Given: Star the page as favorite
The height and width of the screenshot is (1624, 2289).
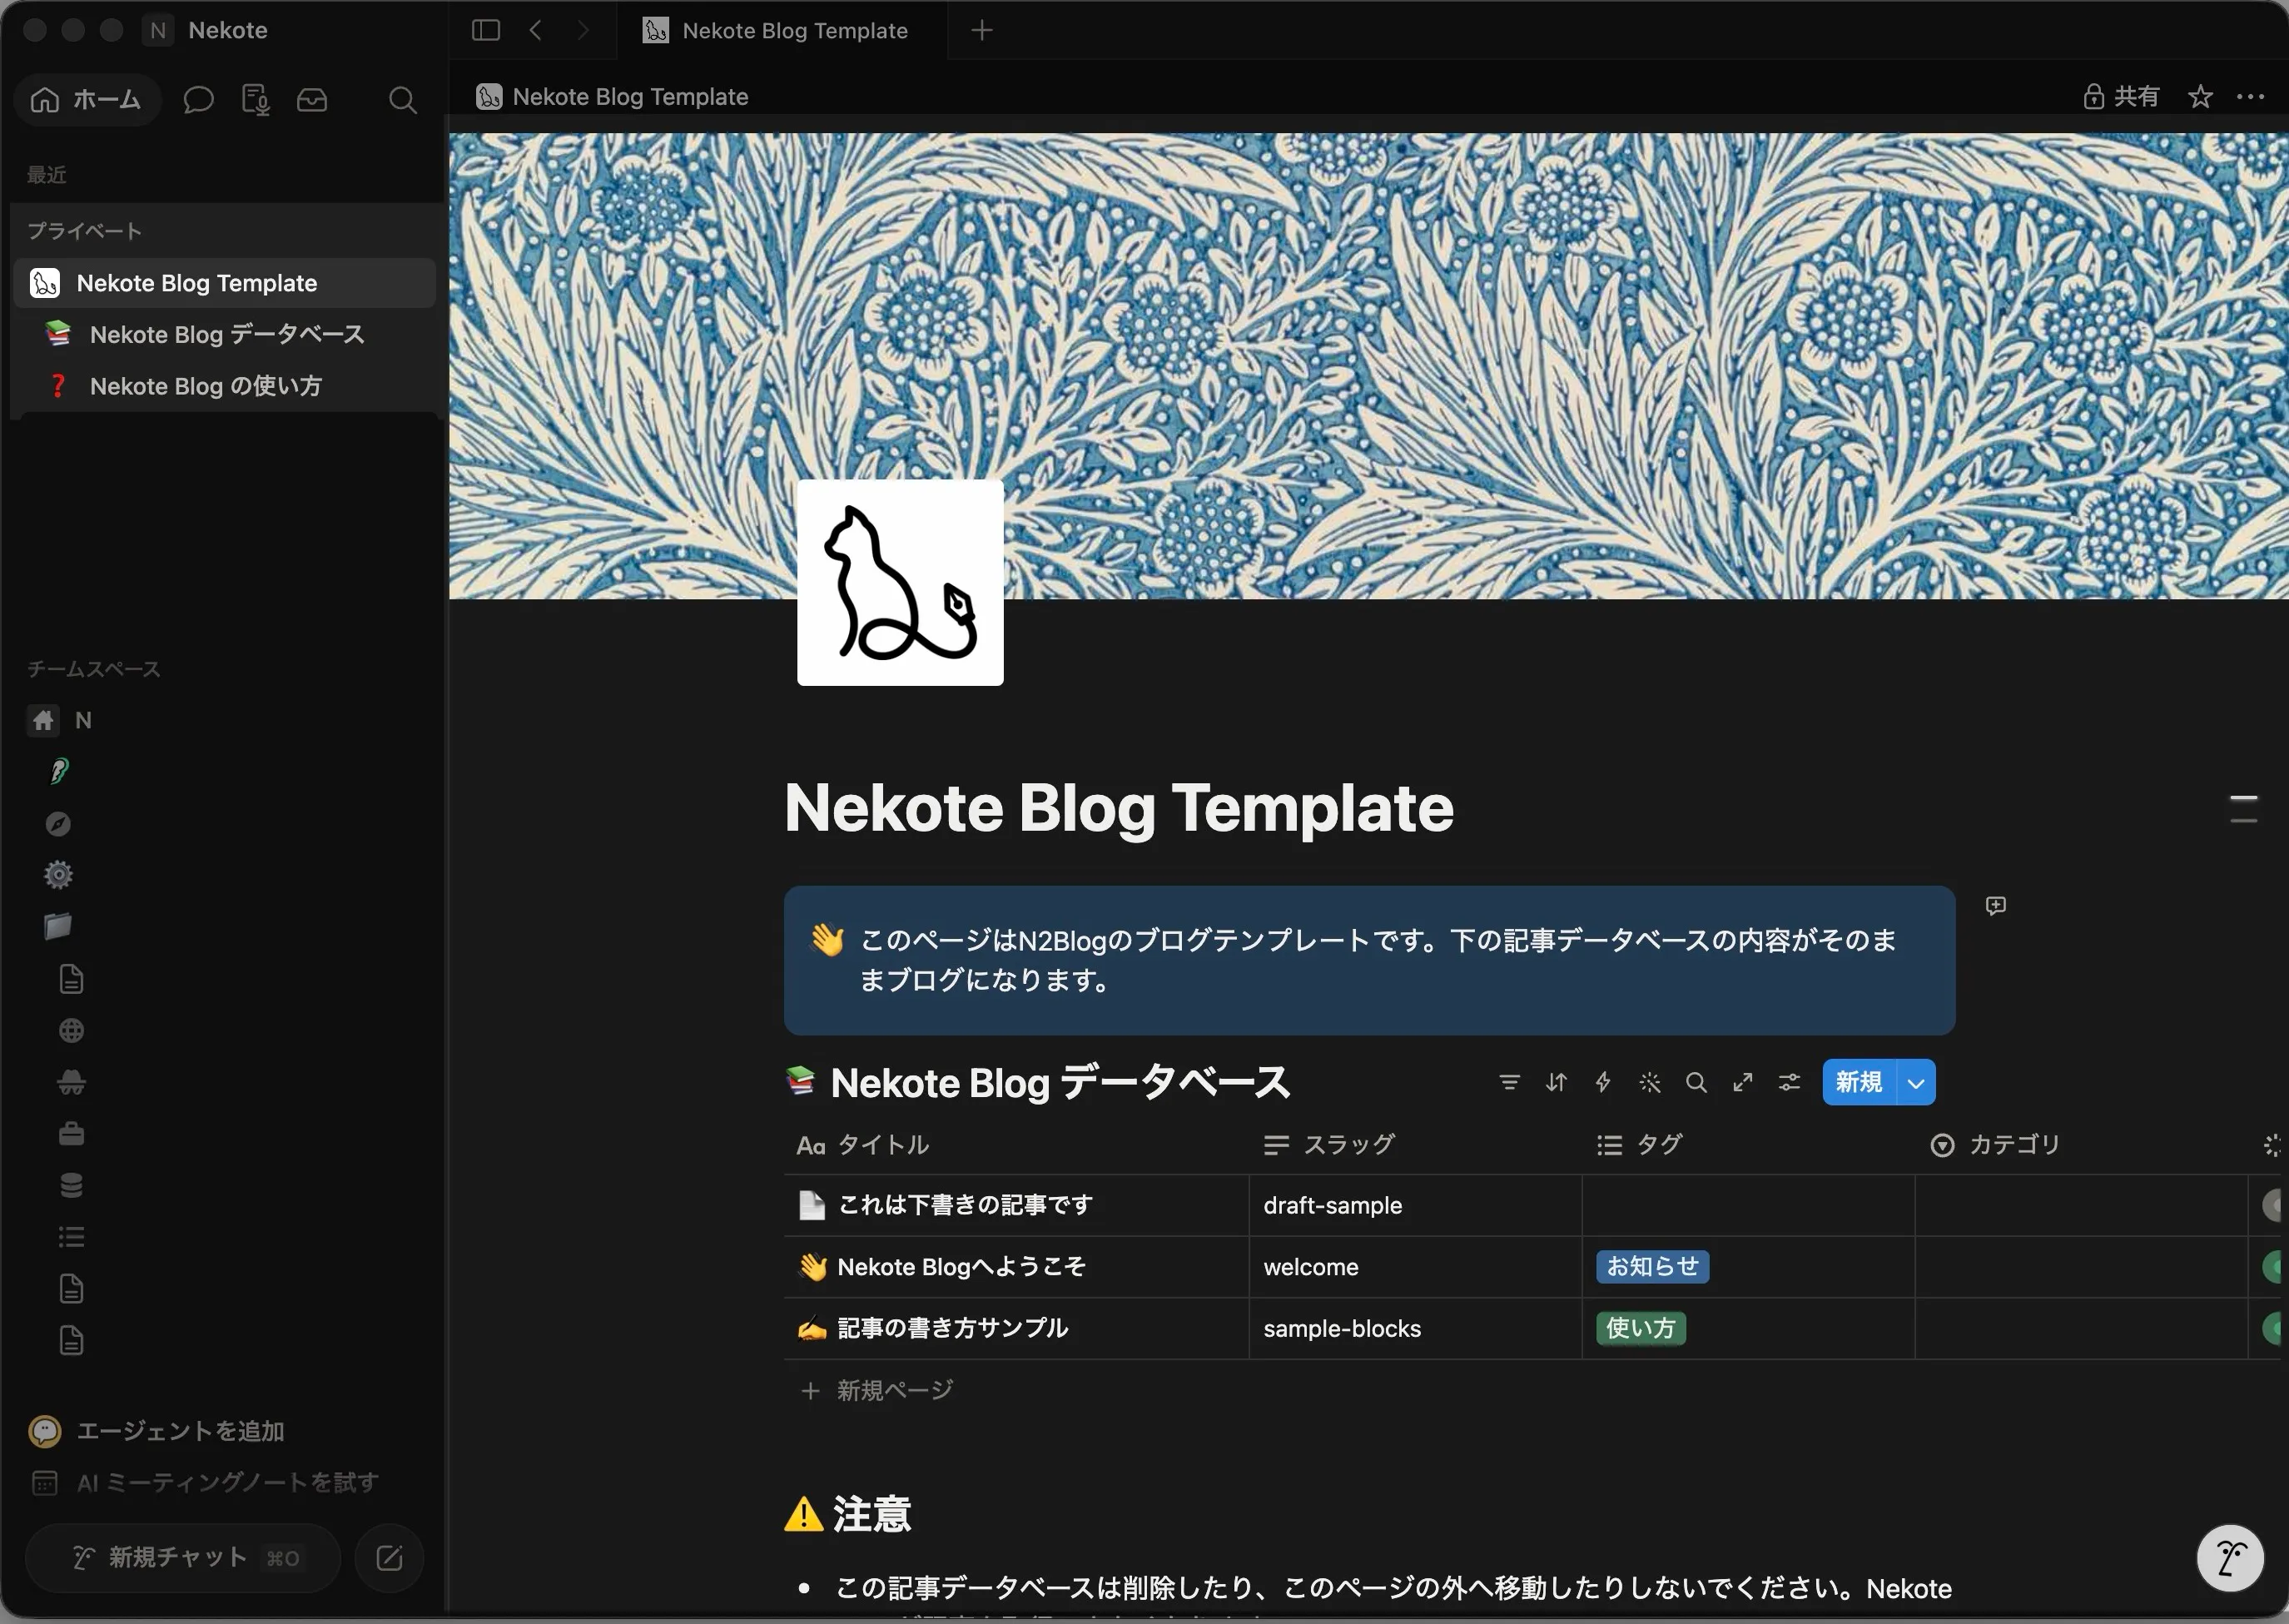Looking at the screenshot, I should pyautogui.click(x=2200, y=96).
